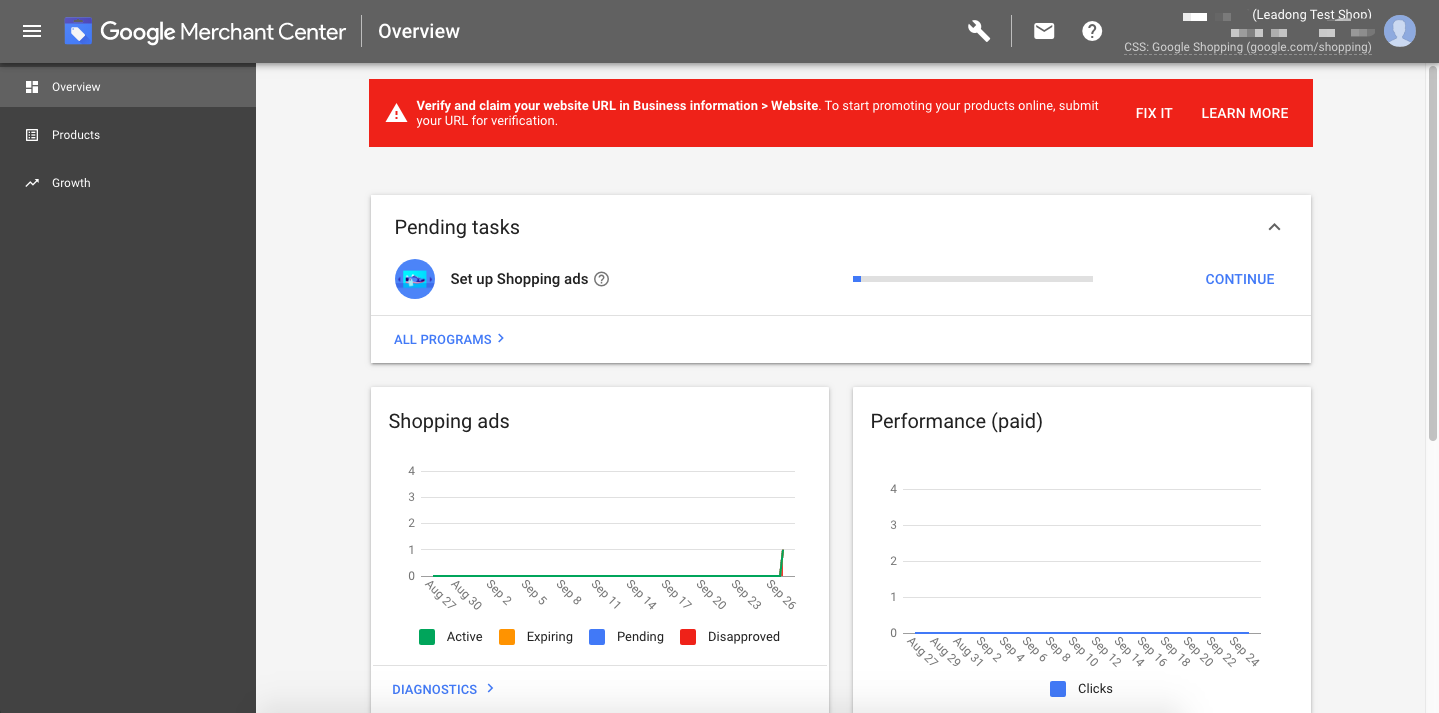1439x713 pixels.
Task: Click the user profile avatar
Action: [x=1399, y=31]
